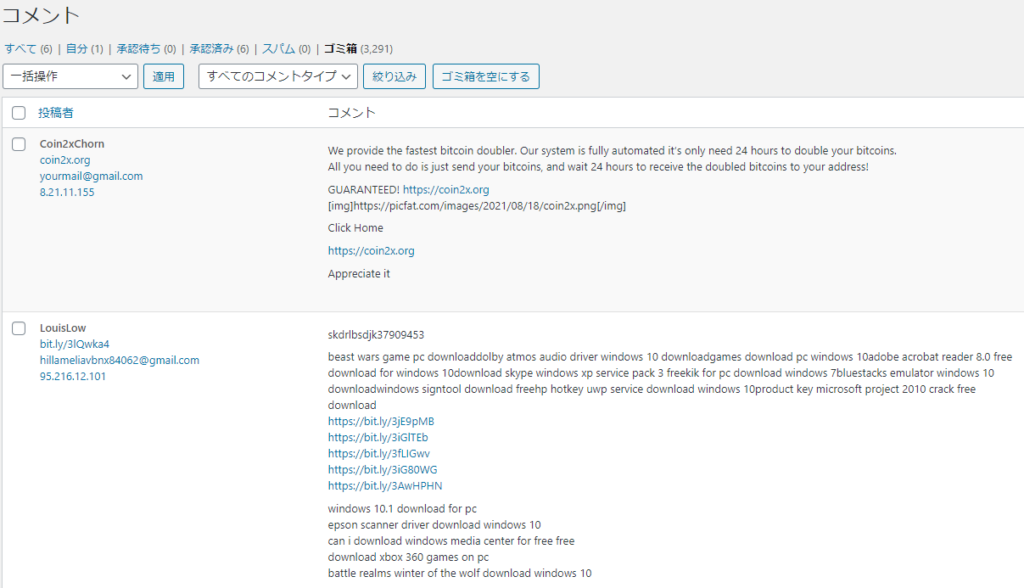Click text 'battle realms winter of the wolf'
This screenshot has width=1024, height=588.
click(403, 574)
